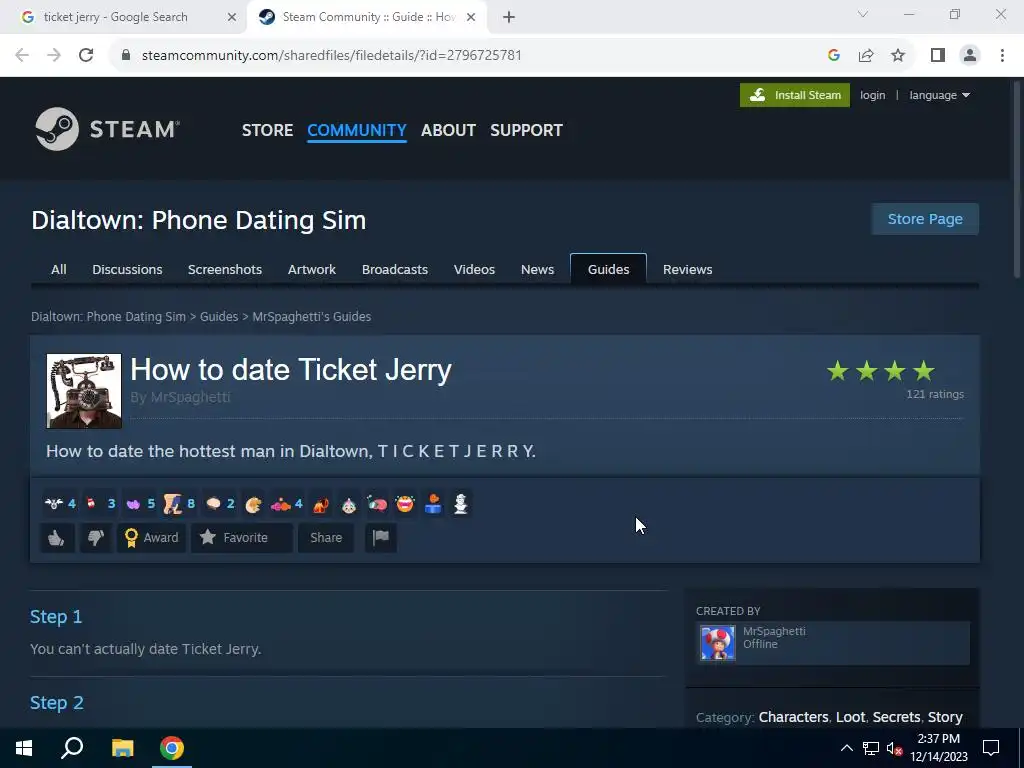This screenshot has height=768, width=1024.
Task: Bookmark this page with the star icon
Action: pos(898,55)
